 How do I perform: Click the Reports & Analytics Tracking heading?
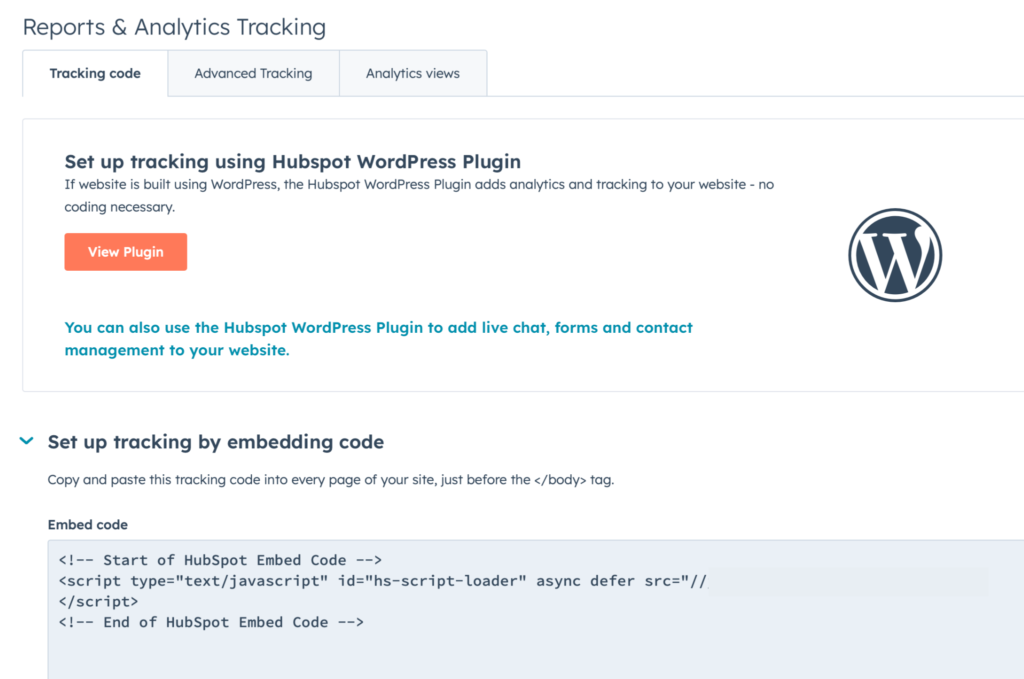coord(174,27)
